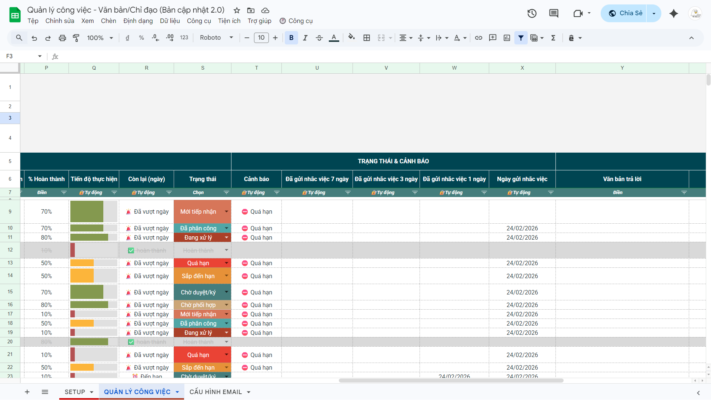The image size is (711, 400).
Task: Click the Gemini sparkle icon
Action: (674, 14)
